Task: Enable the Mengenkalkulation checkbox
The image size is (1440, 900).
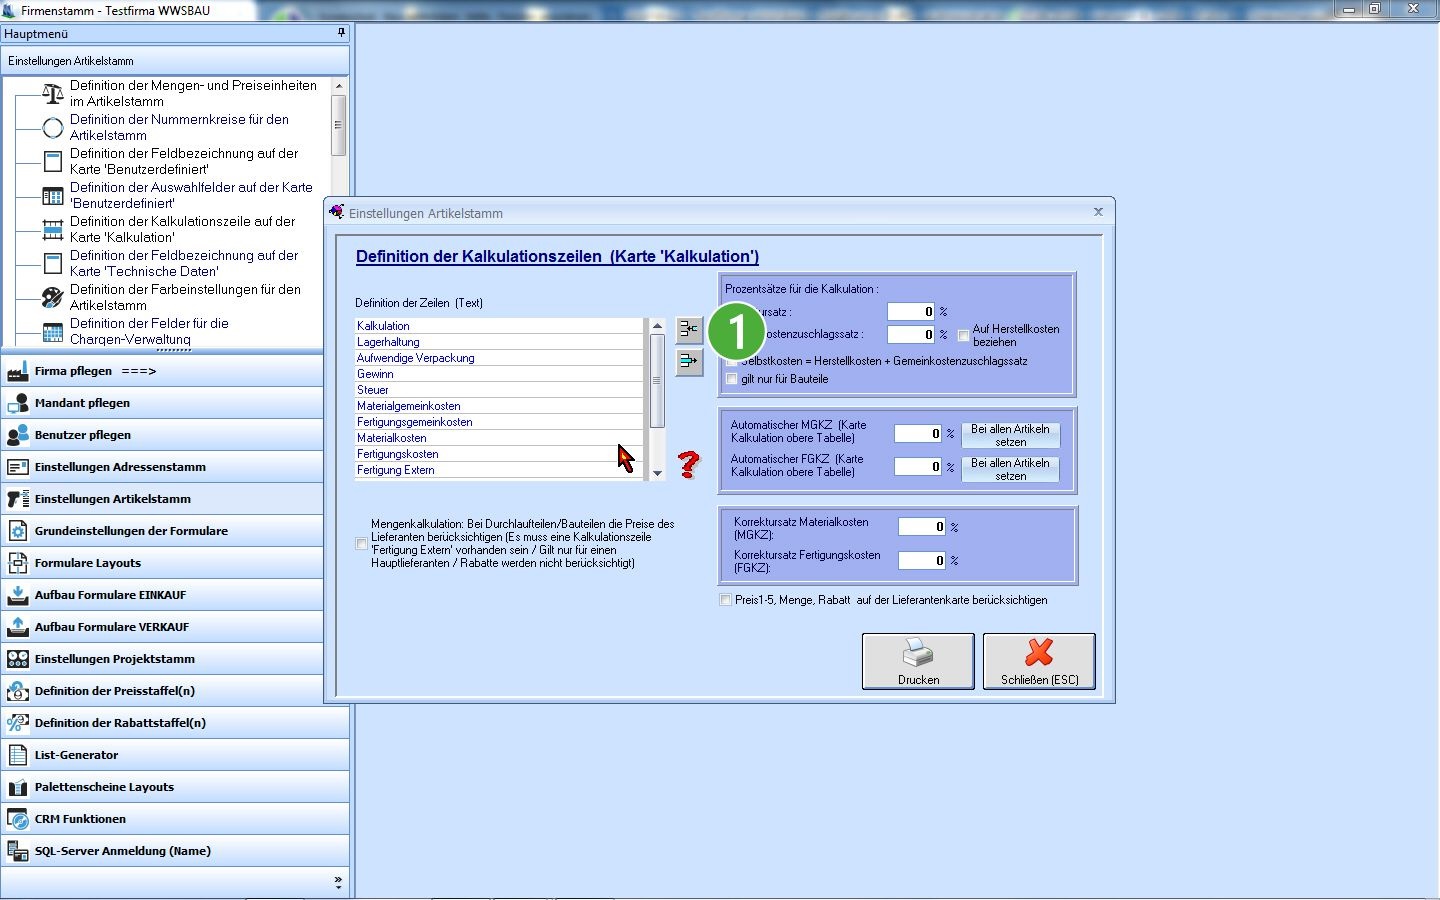Action: tap(362, 544)
